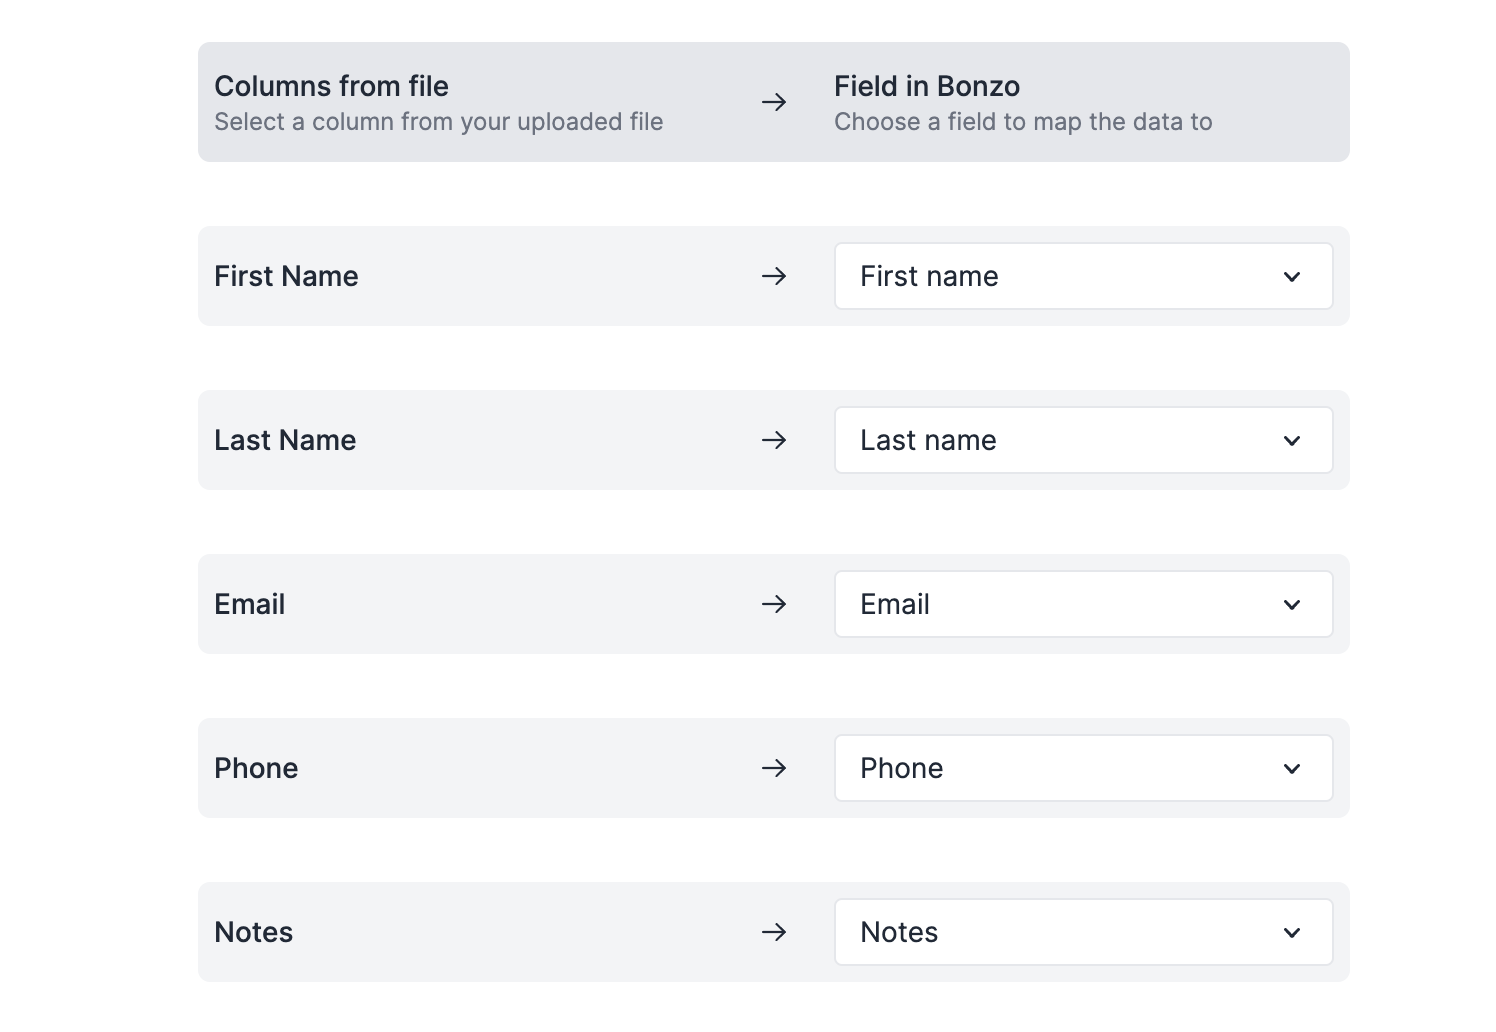1496x1032 pixels.
Task: Click the Field in Bonzo heading
Action: (x=926, y=86)
